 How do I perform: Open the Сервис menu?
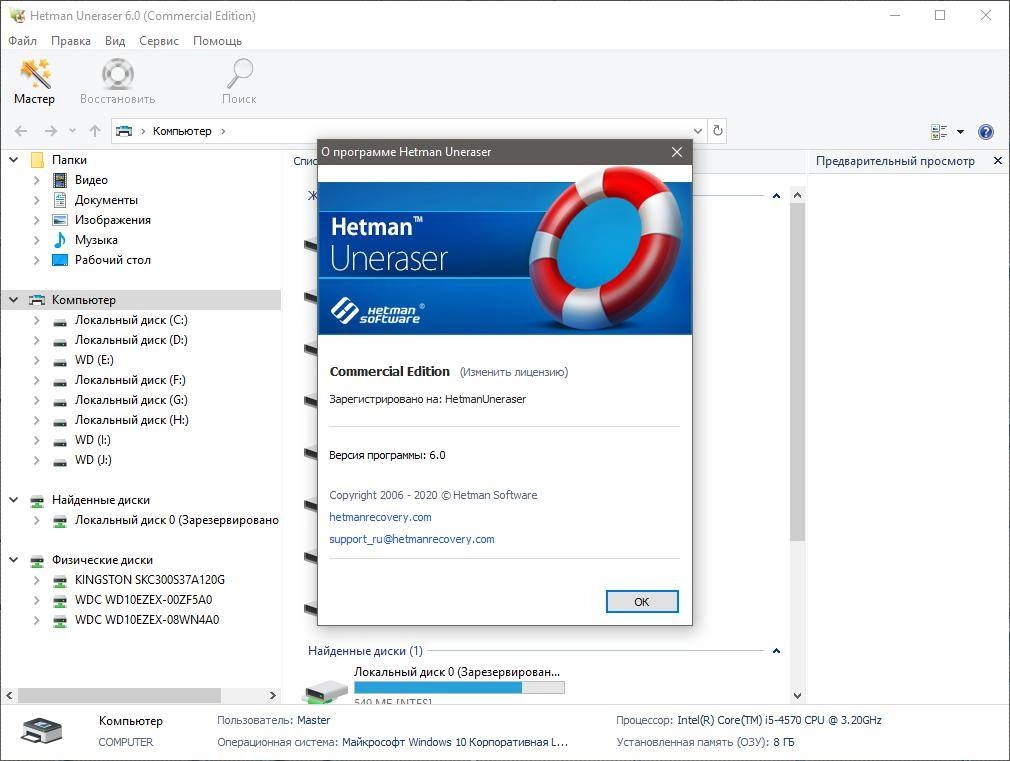pos(159,41)
